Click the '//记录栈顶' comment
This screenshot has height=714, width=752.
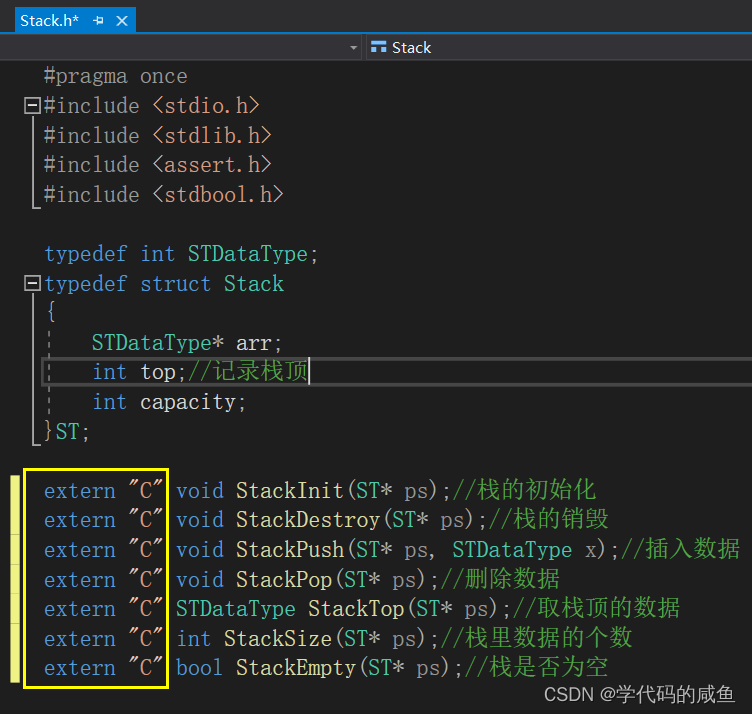tap(248, 372)
